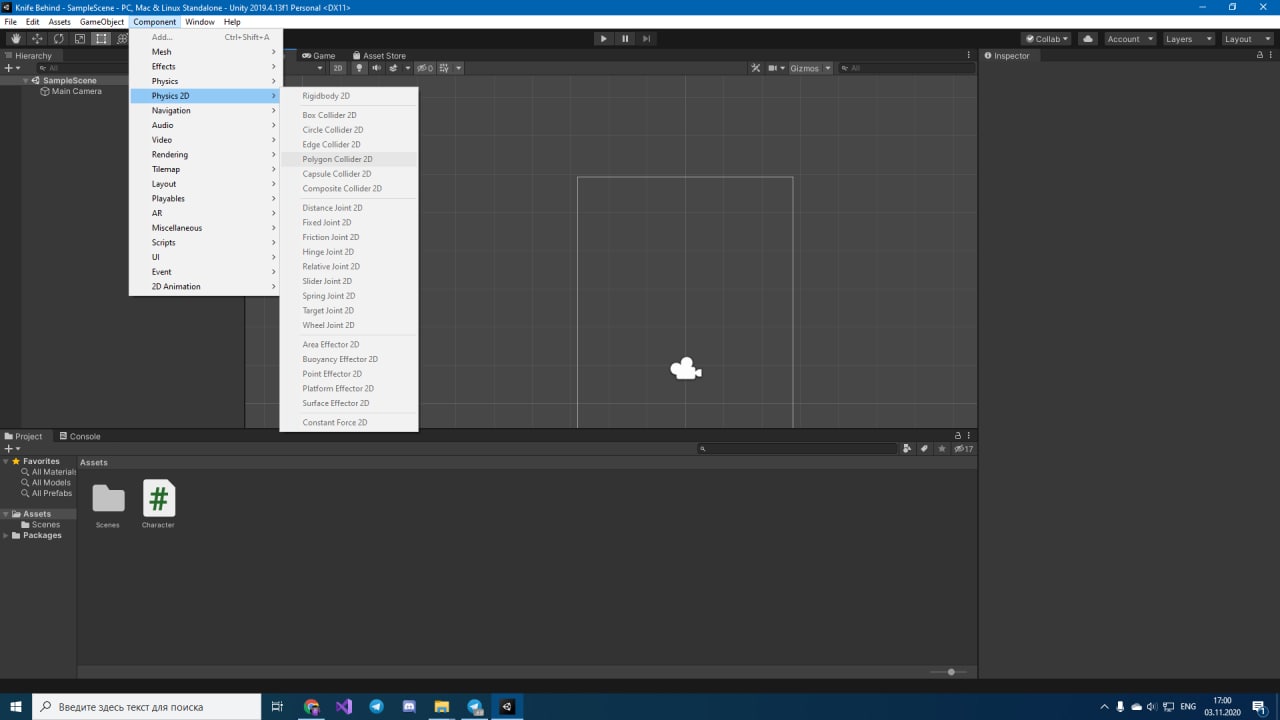Toggle hidden objects visibility in Scene
Image resolution: width=1280 pixels, height=720 pixels.
425,68
